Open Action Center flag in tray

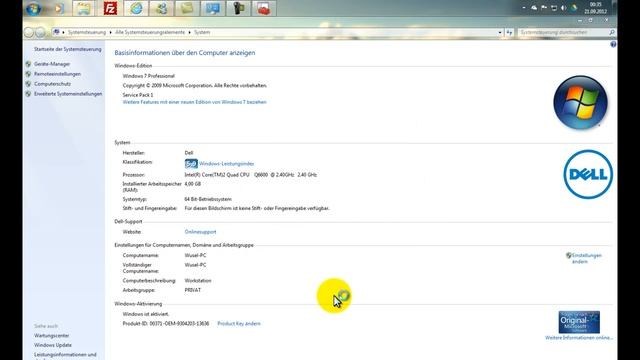[x=544, y=8]
